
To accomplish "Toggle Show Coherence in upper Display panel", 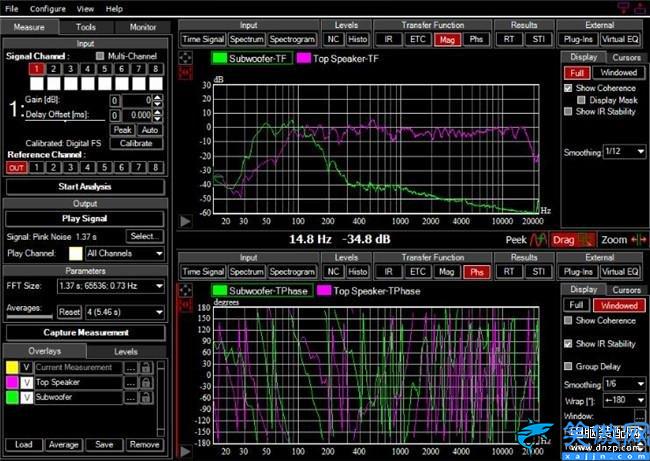I will pyautogui.click(x=568, y=88).
